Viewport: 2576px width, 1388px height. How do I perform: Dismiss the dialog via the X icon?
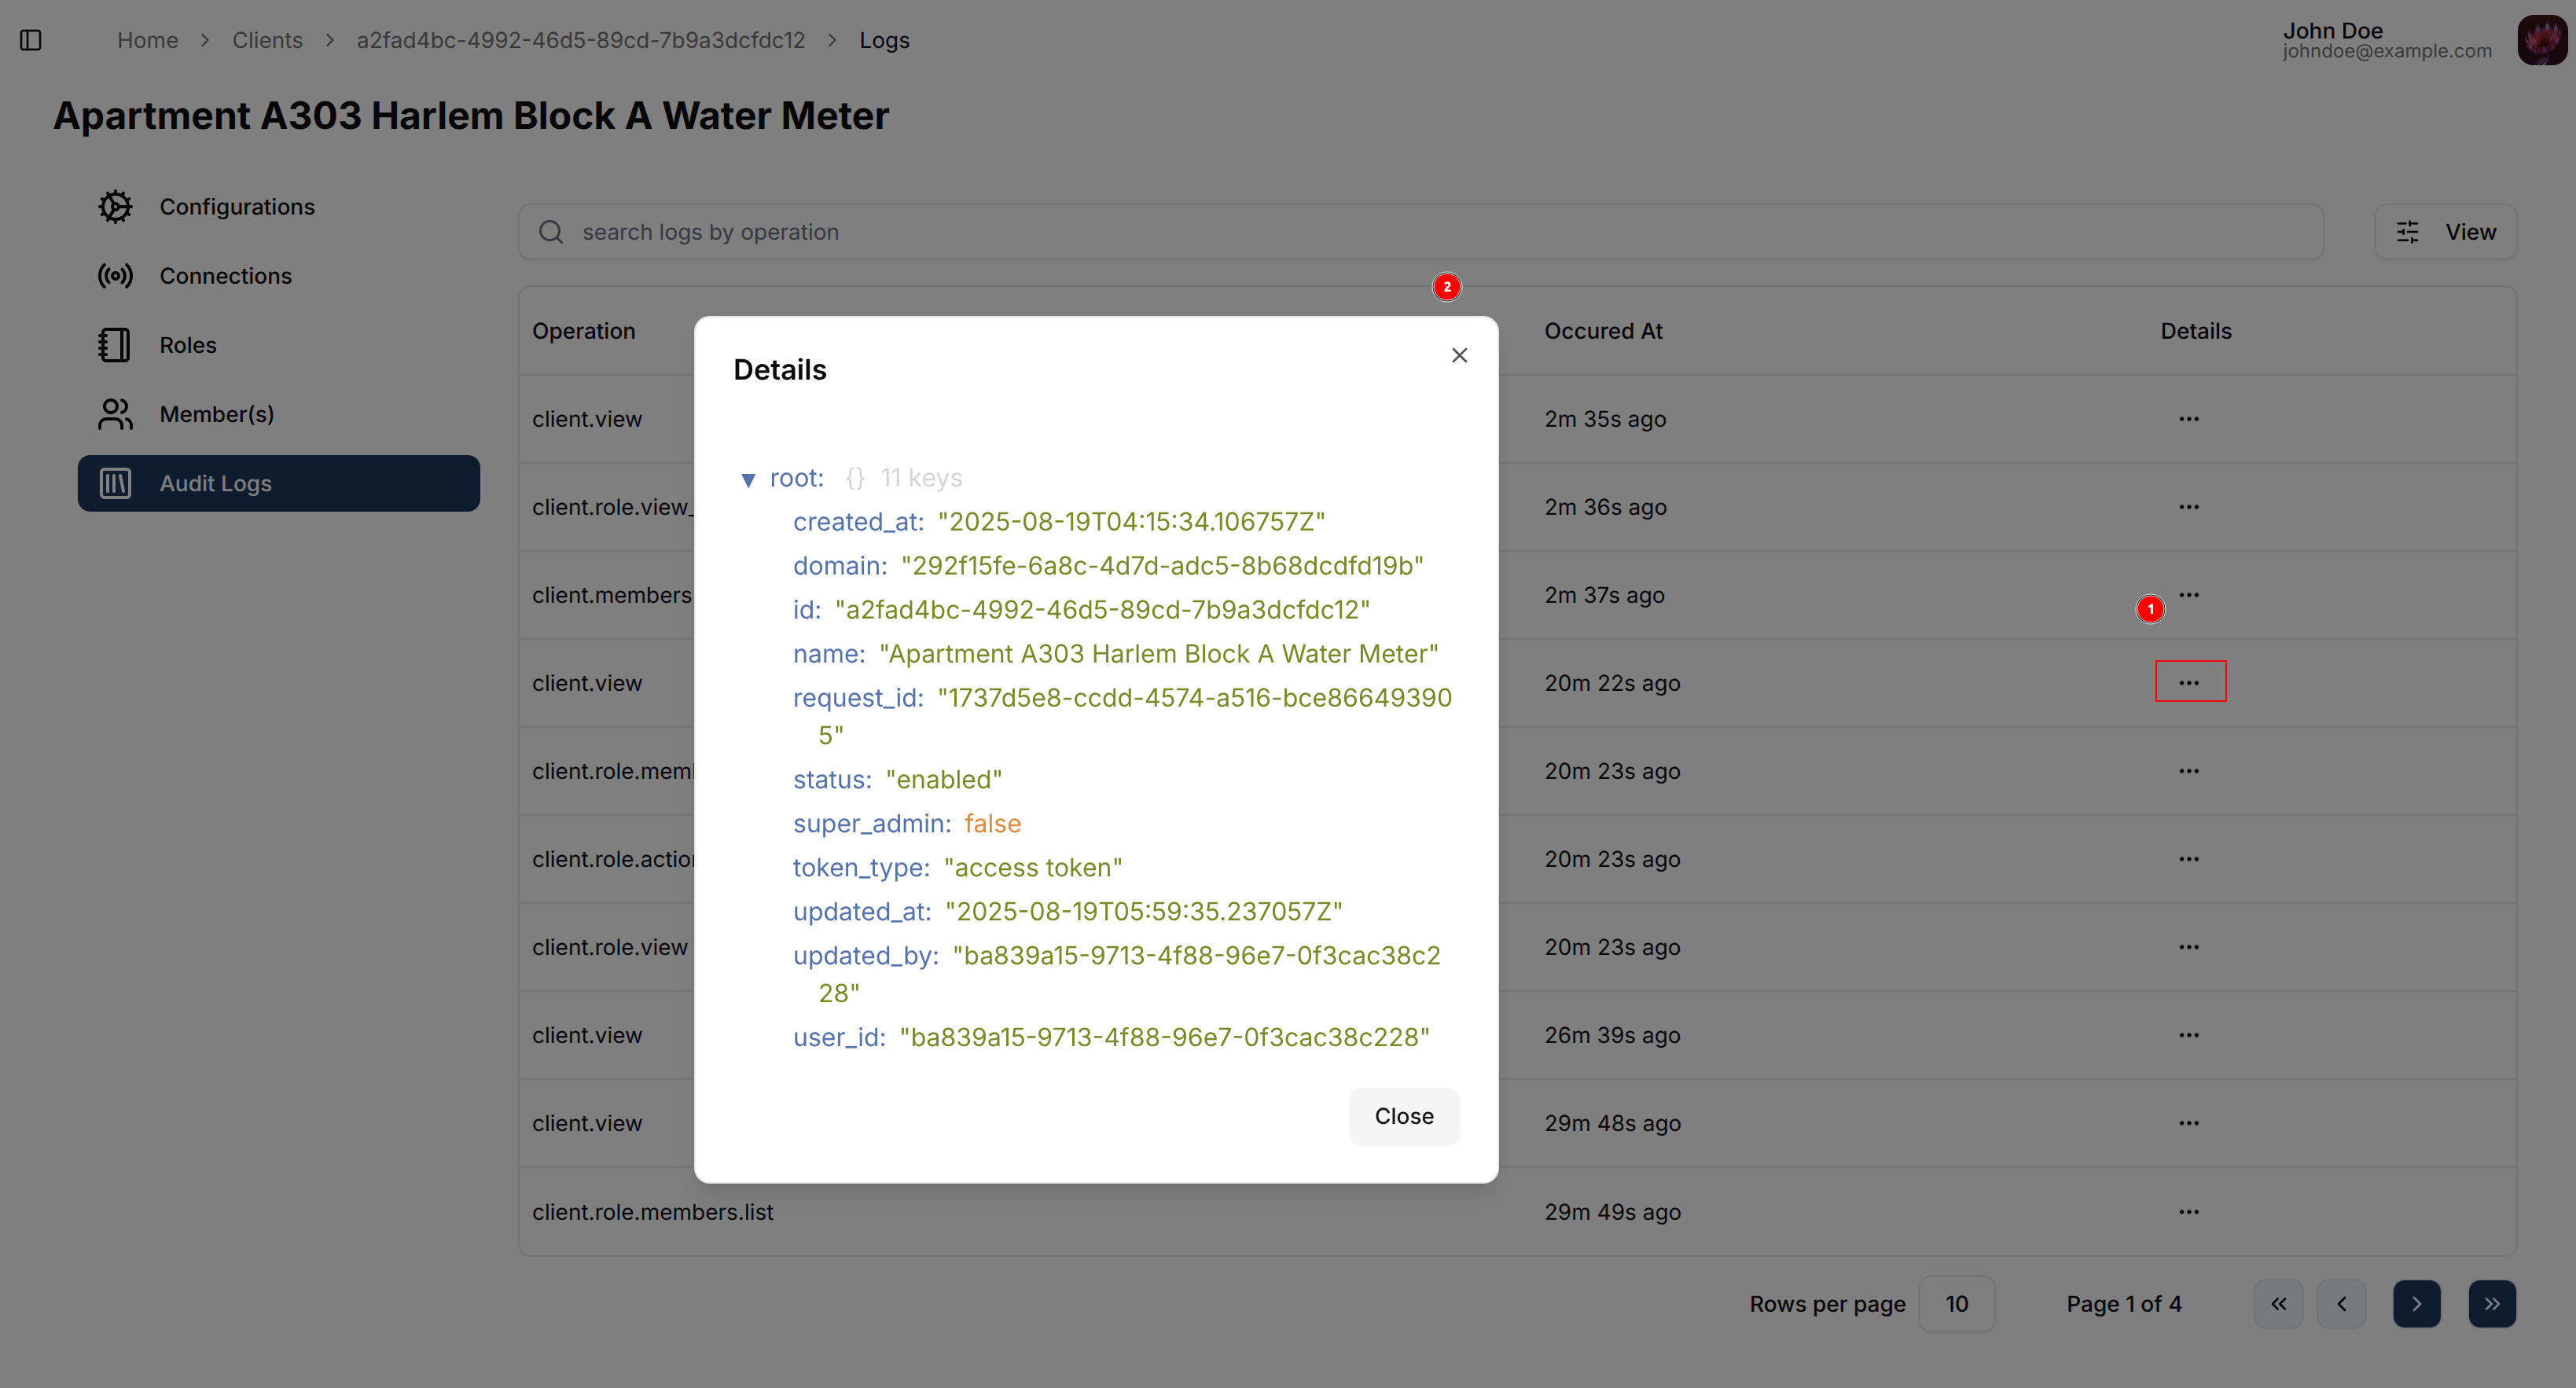[x=1459, y=355]
